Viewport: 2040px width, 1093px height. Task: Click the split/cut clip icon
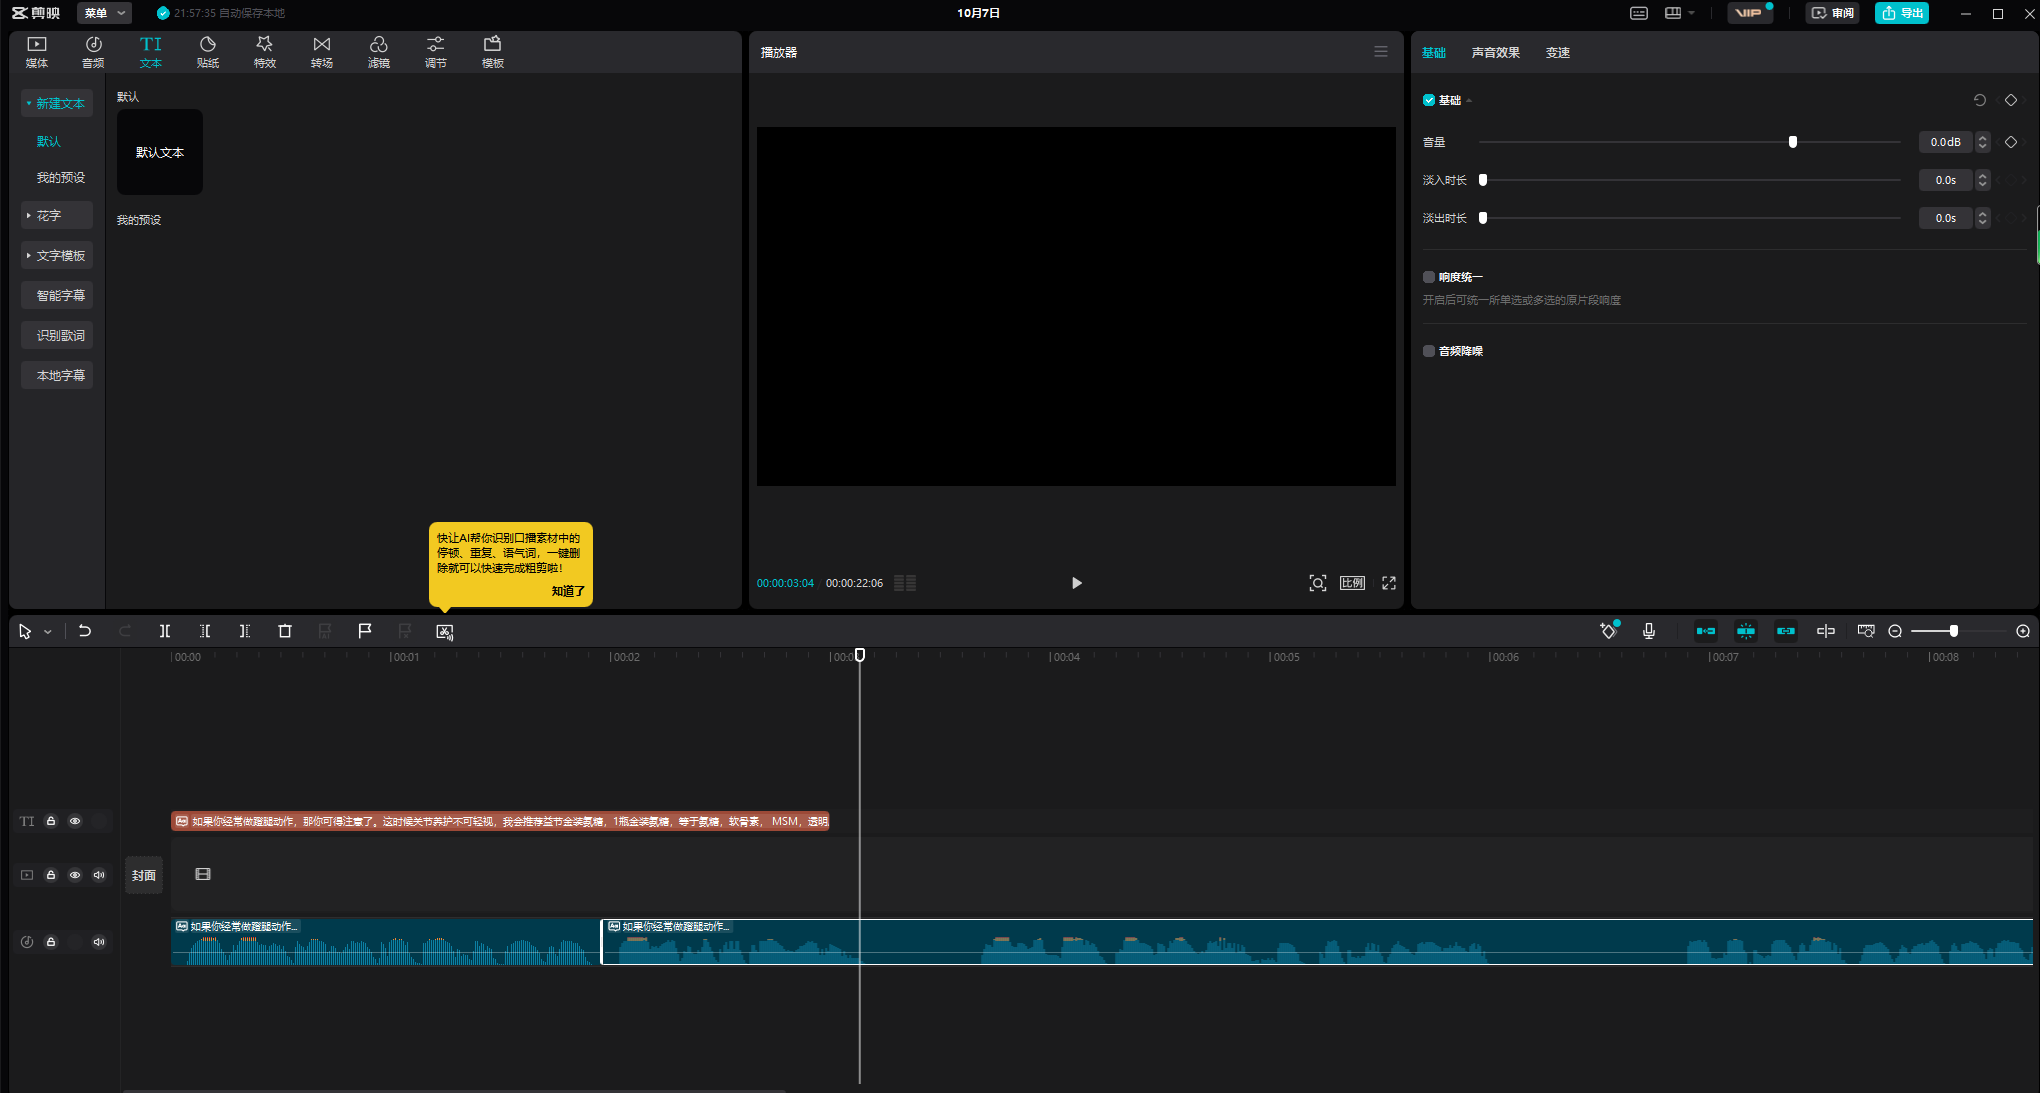(x=165, y=630)
